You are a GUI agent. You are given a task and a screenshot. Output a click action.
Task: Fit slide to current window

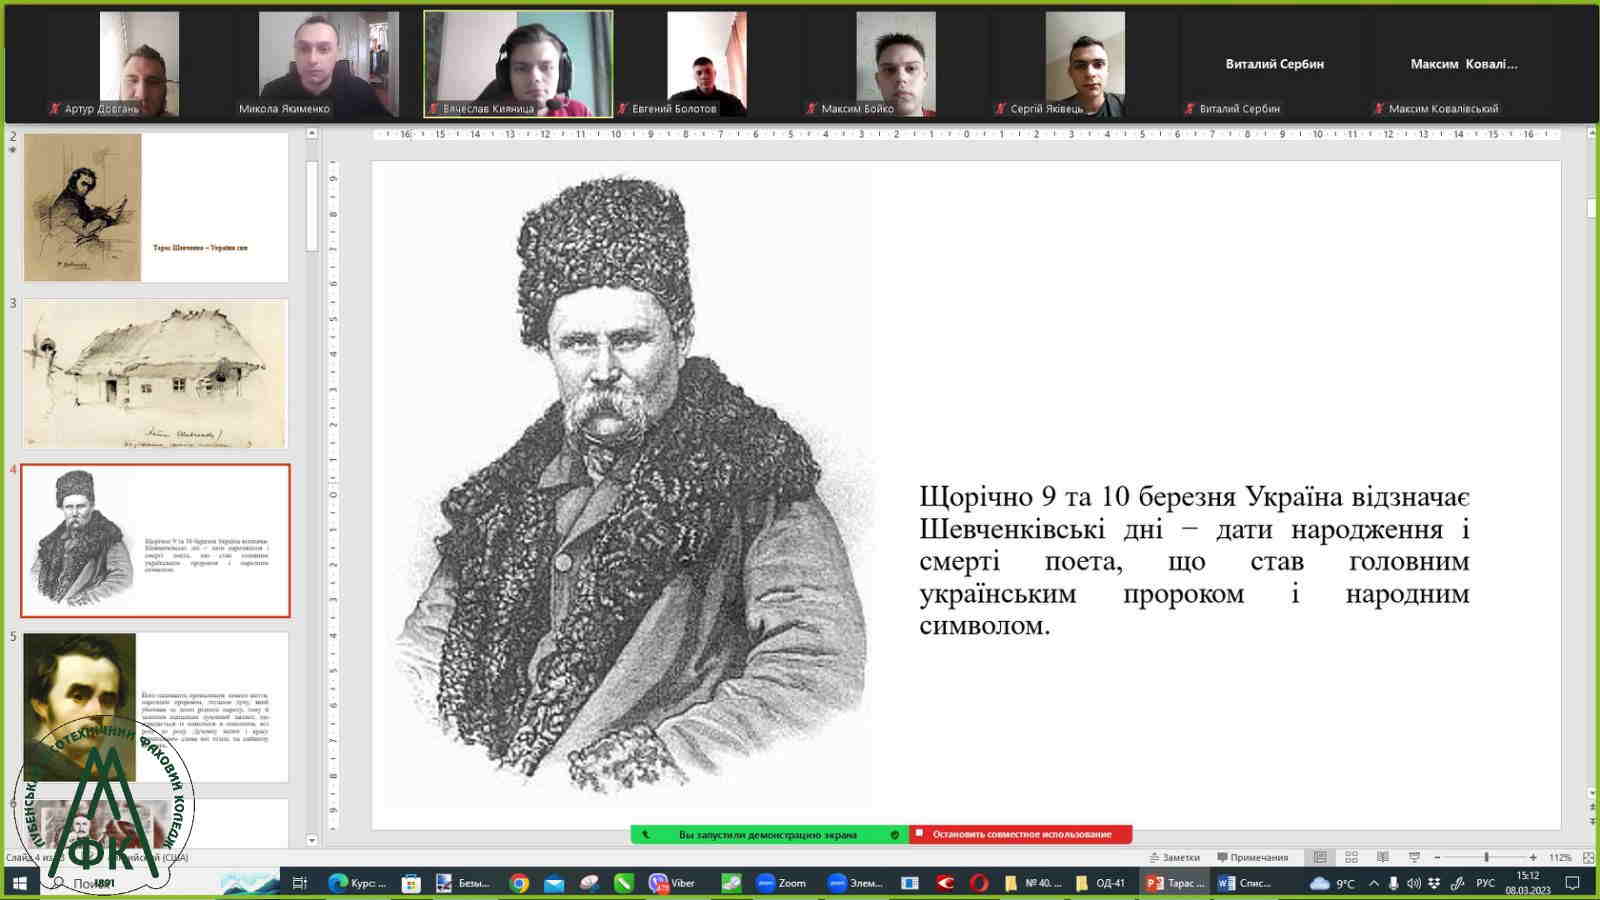1589,857
